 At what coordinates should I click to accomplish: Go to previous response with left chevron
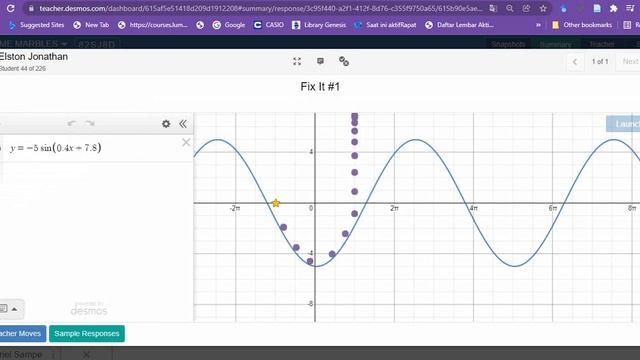pyautogui.click(x=575, y=62)
